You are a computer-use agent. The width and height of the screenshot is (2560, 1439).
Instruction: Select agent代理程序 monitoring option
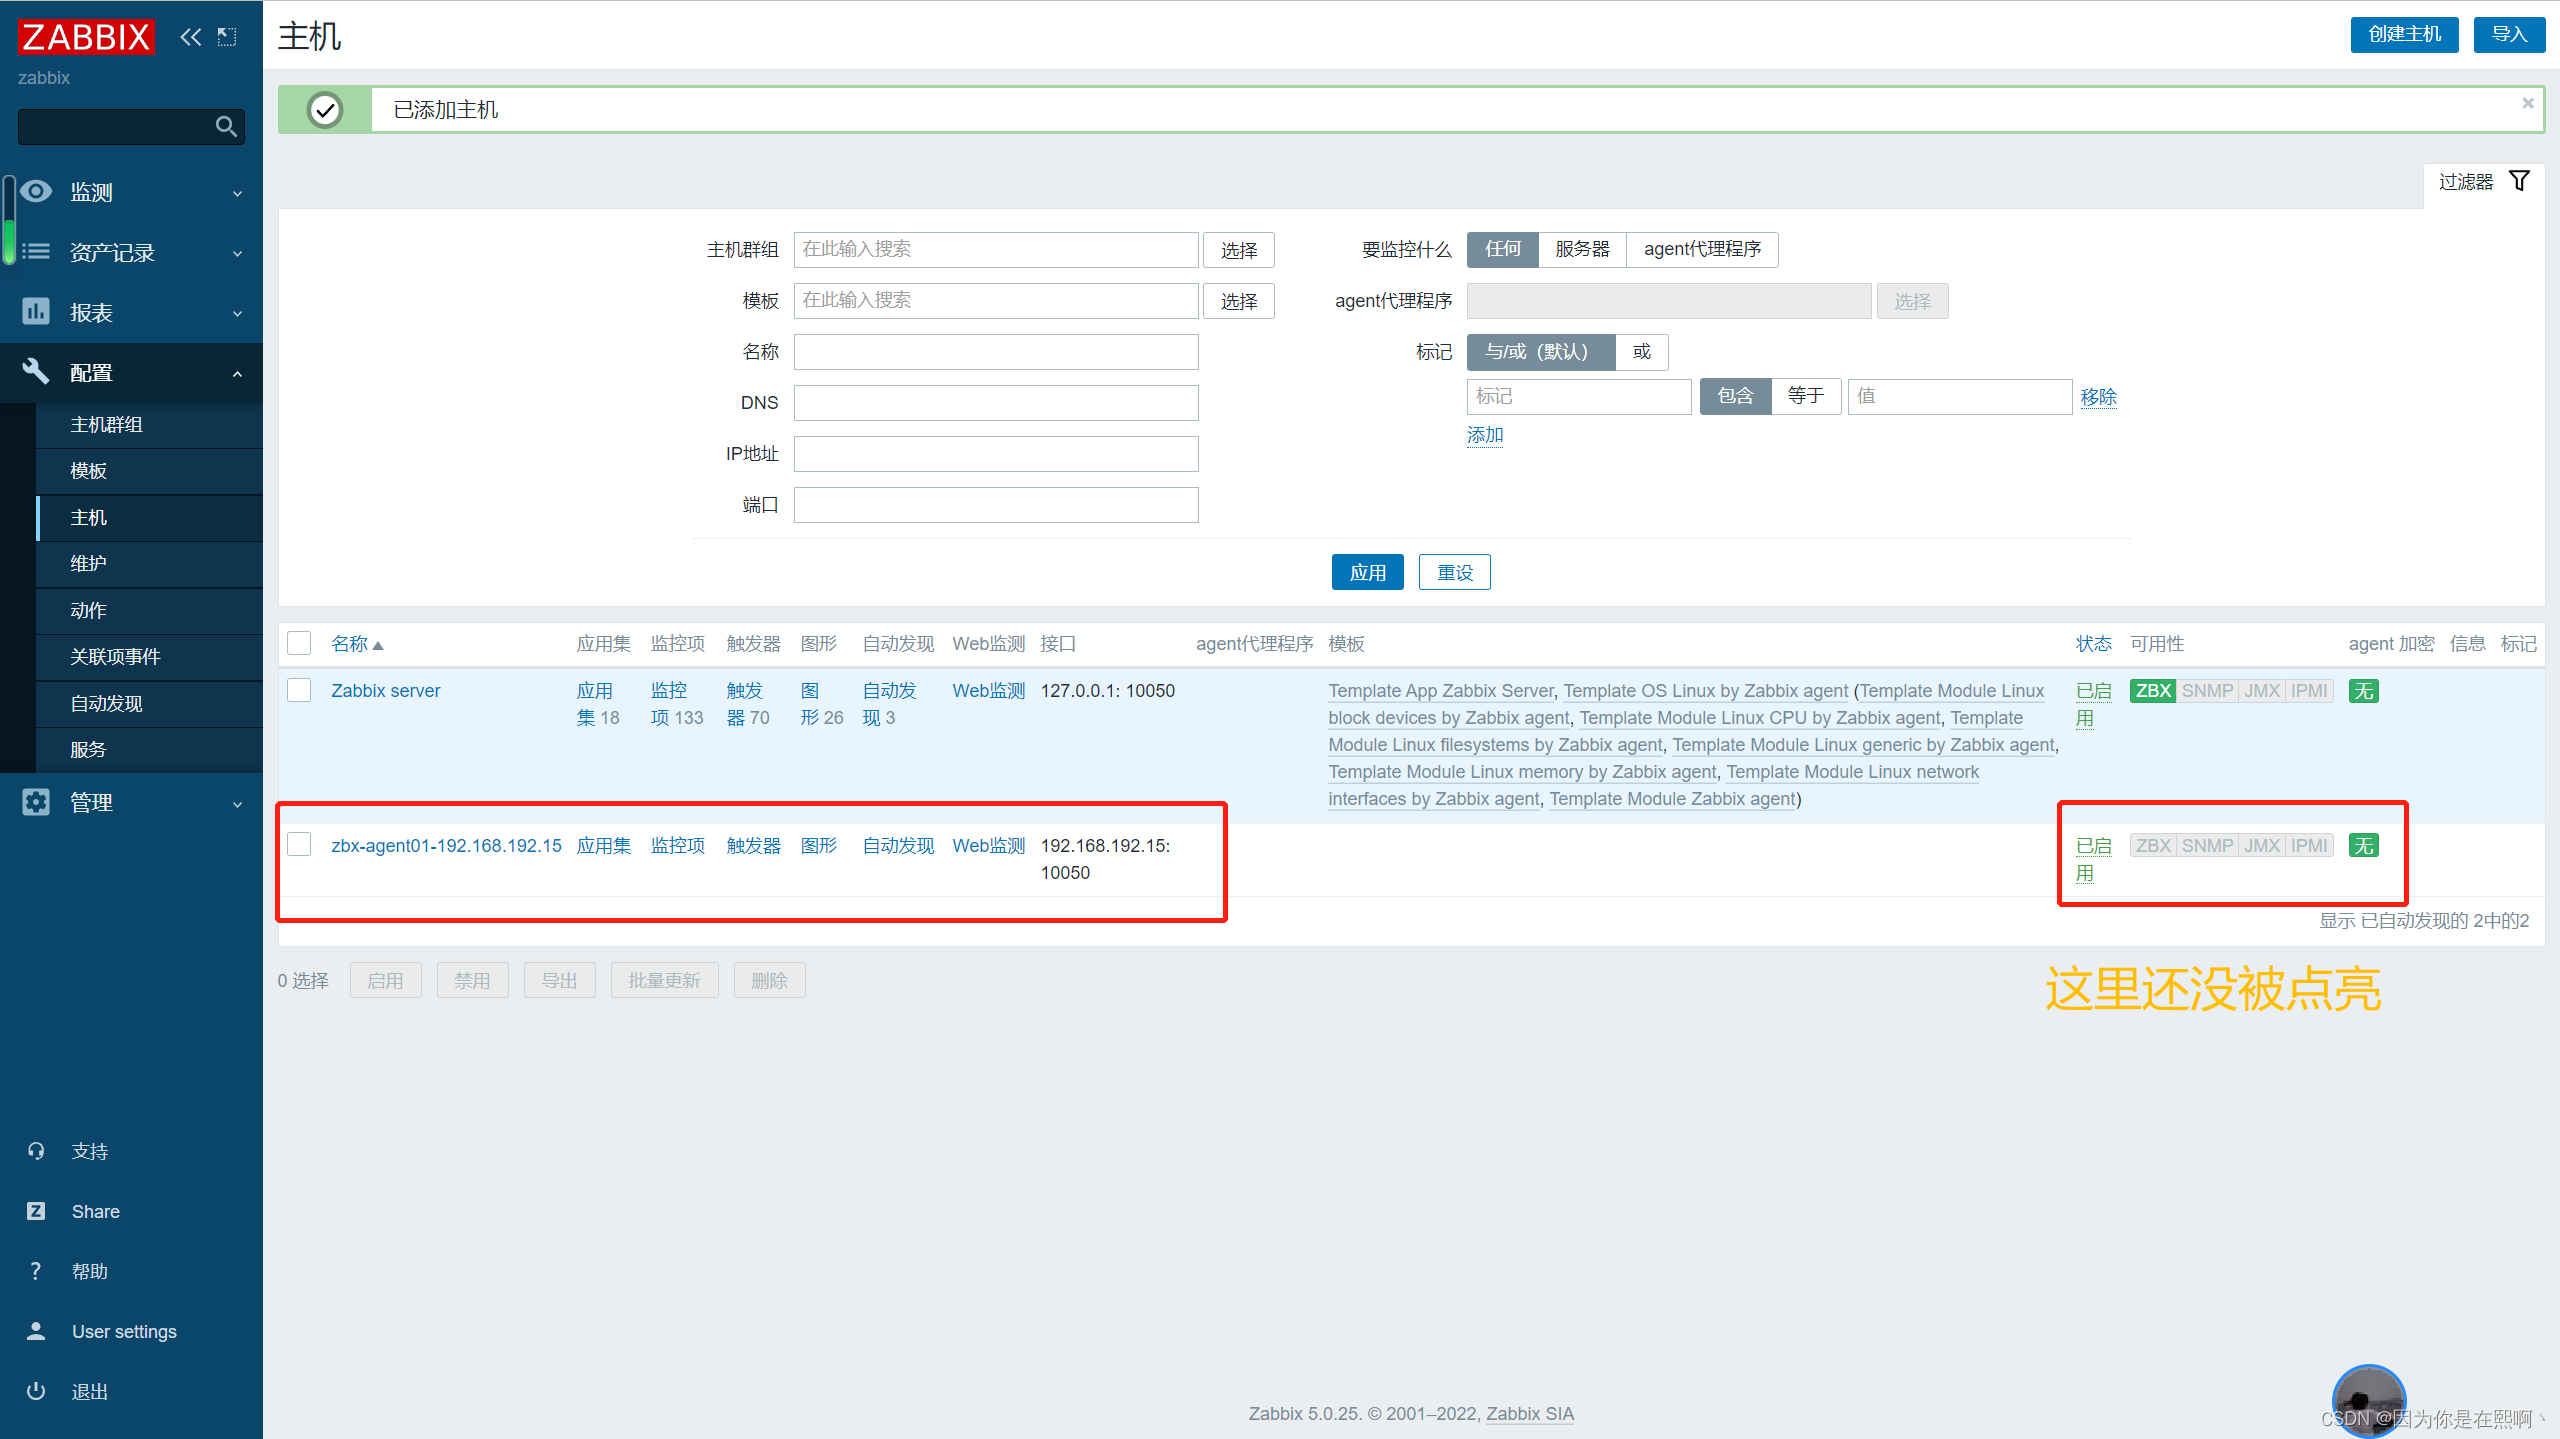[1702, 249]
